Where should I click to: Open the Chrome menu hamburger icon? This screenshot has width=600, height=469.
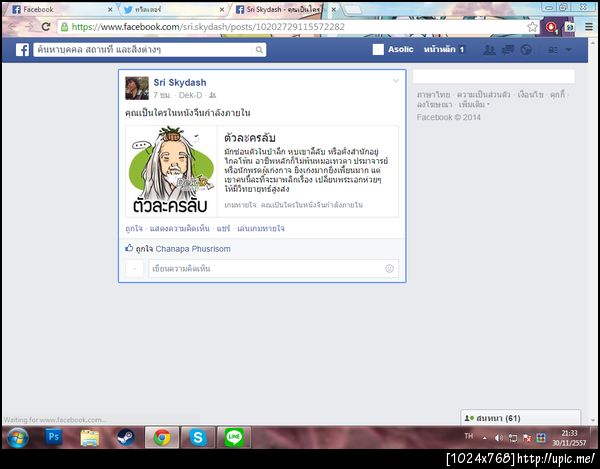click(589, 27)
